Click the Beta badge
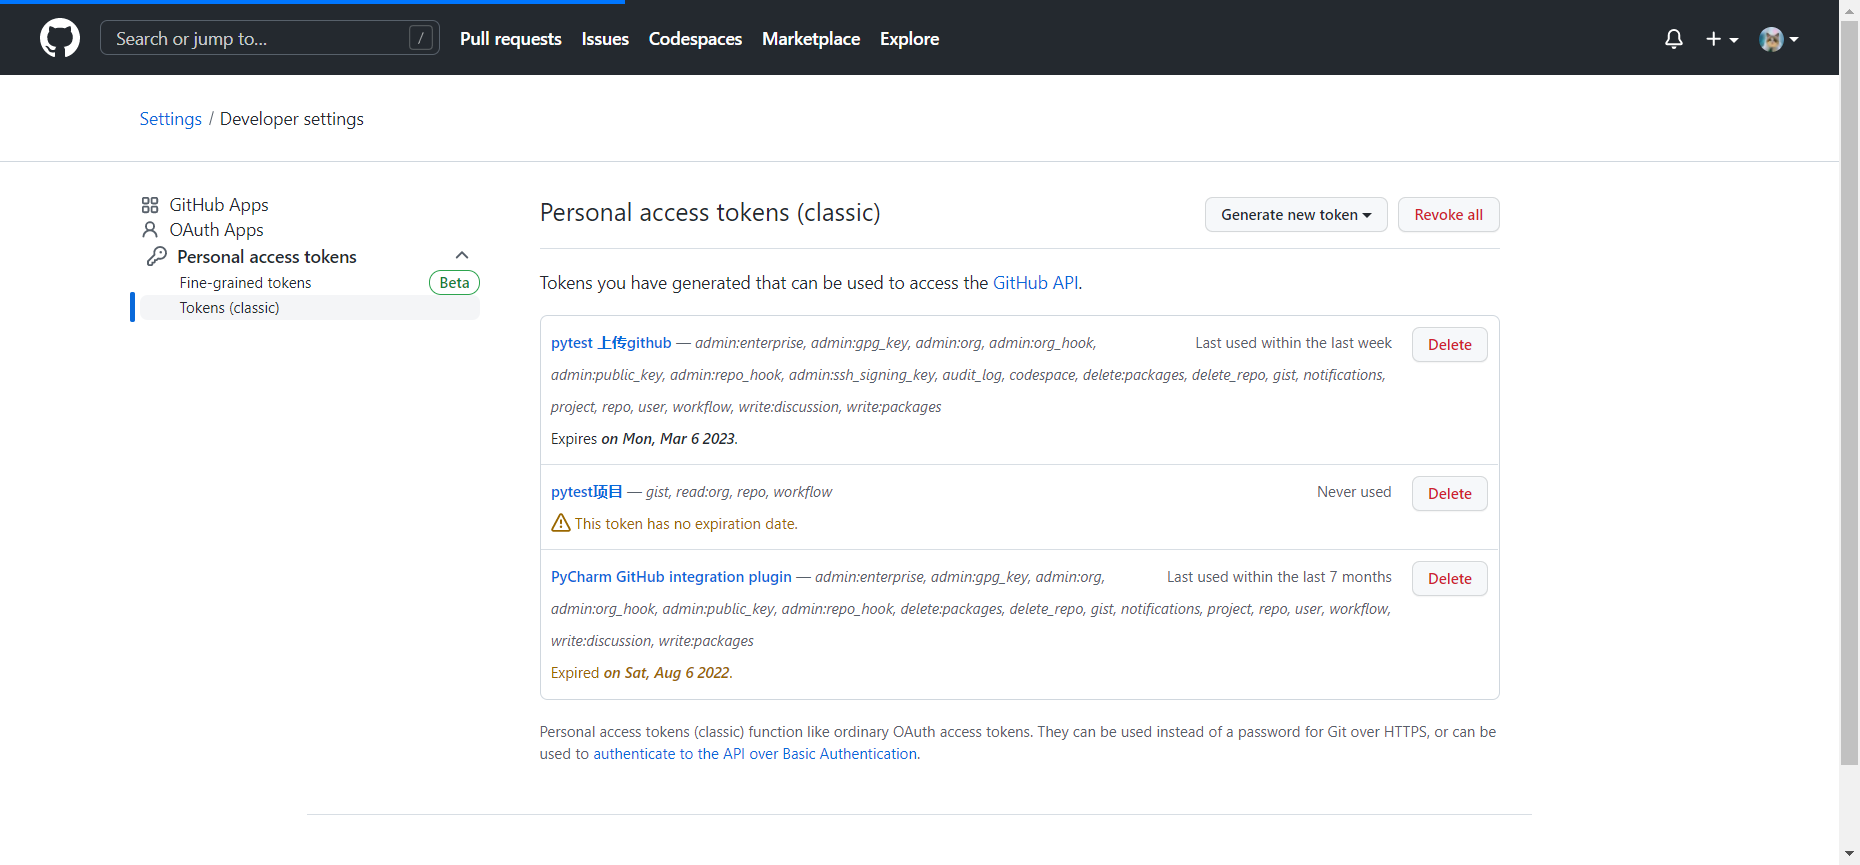The width and height of the screenshot is (1860, 865). coord(454,283)
